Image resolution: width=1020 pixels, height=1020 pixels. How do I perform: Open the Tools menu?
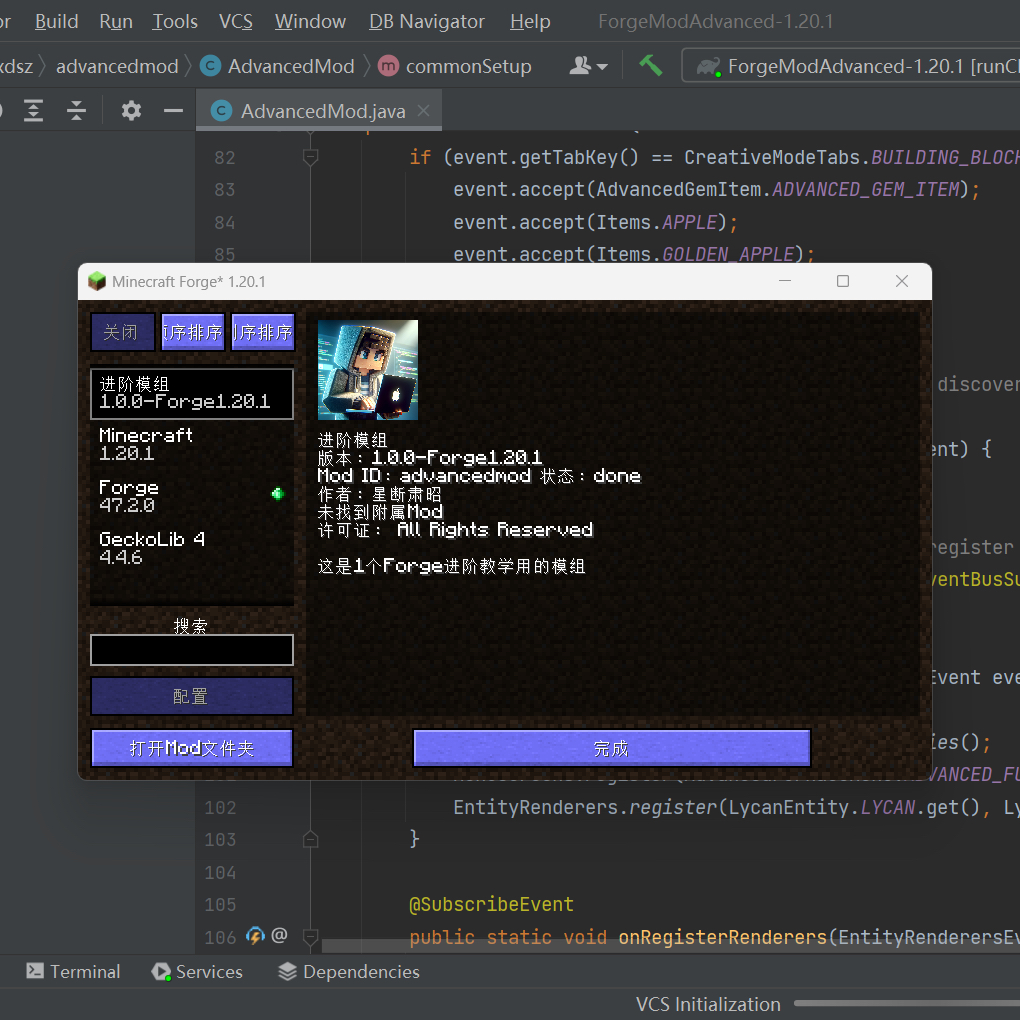tap(174, 21)
